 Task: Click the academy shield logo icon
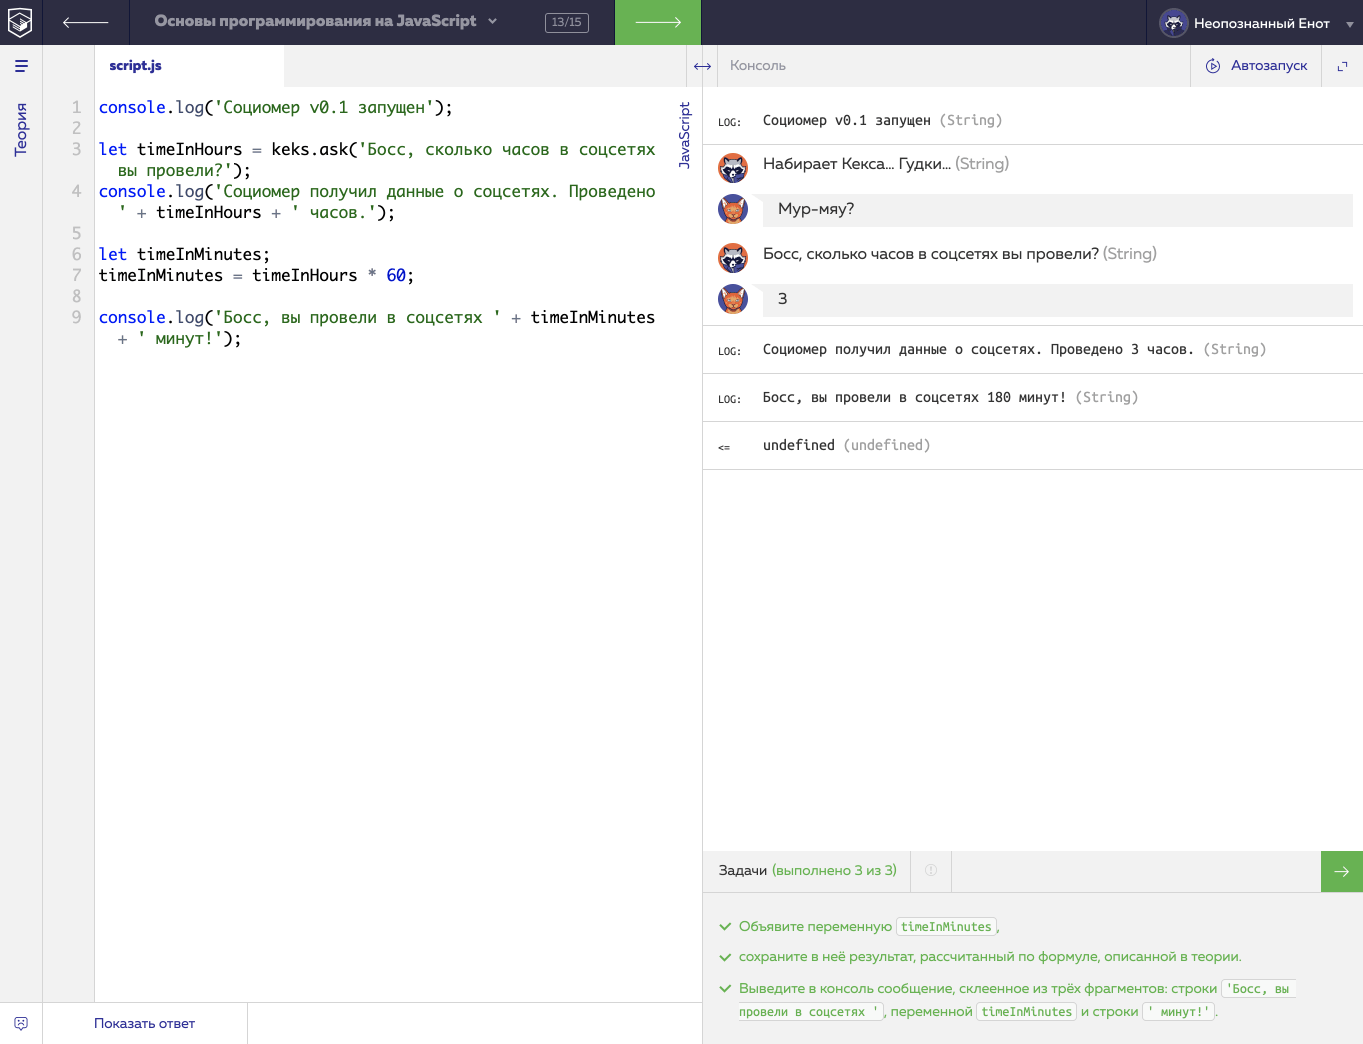point(20,22)
